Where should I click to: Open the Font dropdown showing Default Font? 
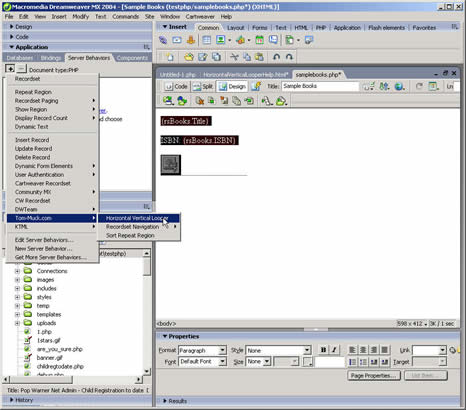(x=203, y=362)
